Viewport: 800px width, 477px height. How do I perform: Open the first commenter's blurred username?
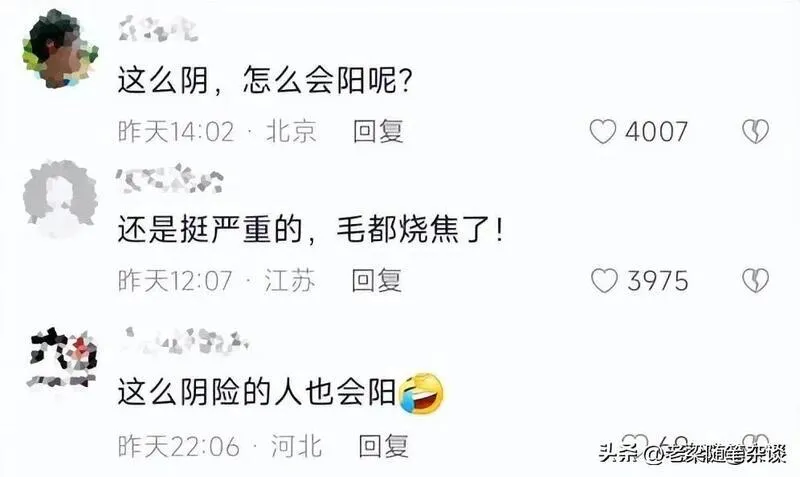[158, 29]
